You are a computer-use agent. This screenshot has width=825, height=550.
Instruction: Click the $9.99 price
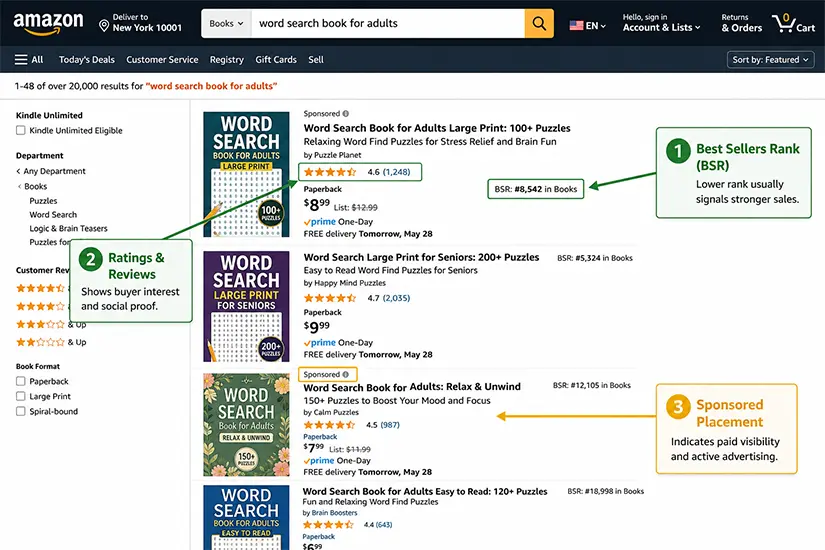(x=317, y=327)
